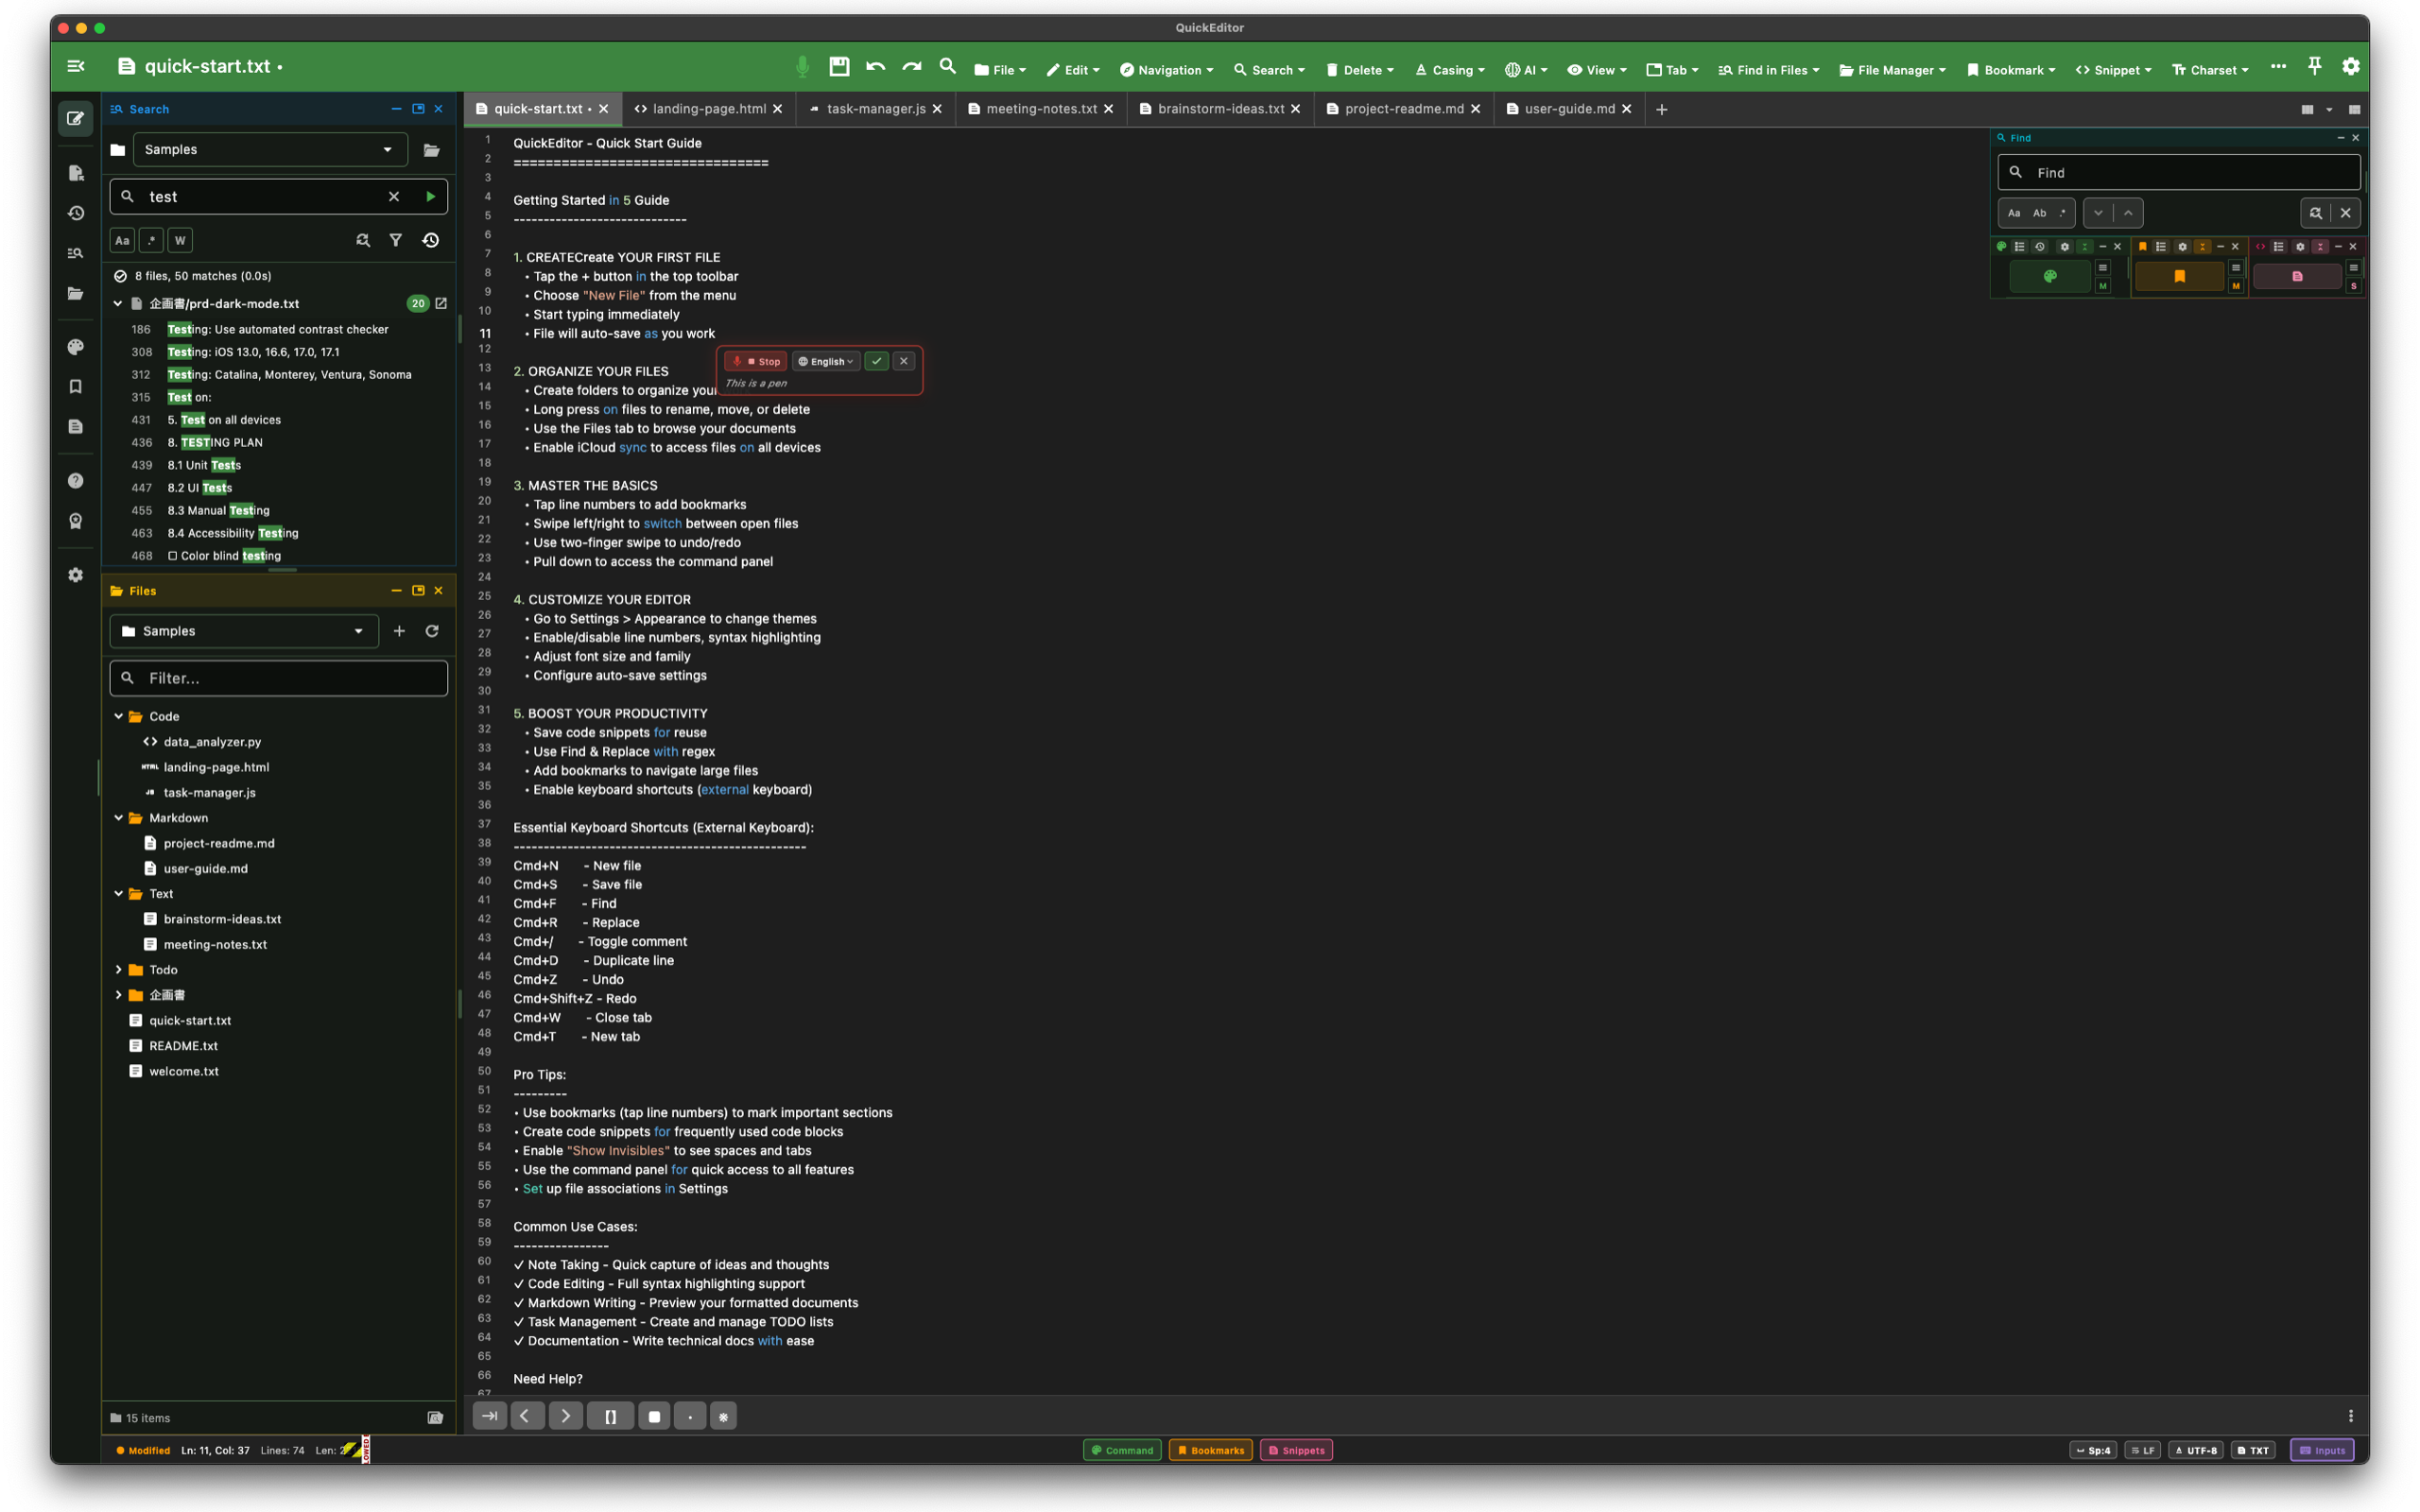The width and height of the screenshot is (2420, 1512).
Task: Toggle whole word W in Search panel
Action: tap(180, 240)
